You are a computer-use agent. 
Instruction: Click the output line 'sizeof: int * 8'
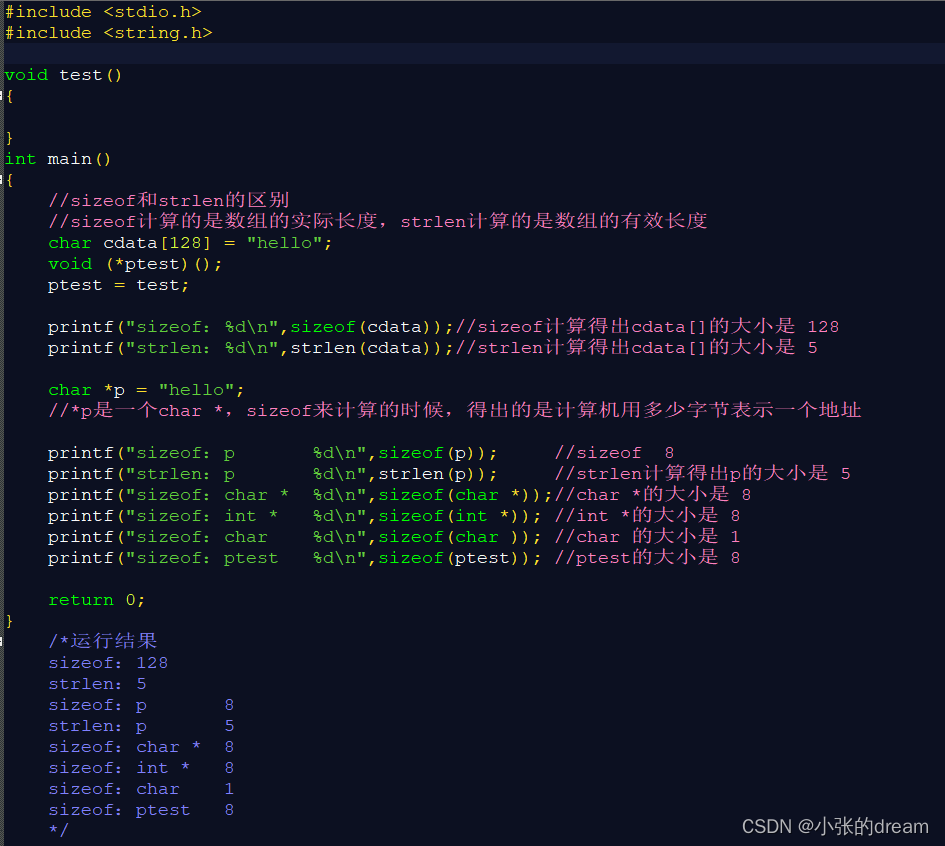[141, 768]
